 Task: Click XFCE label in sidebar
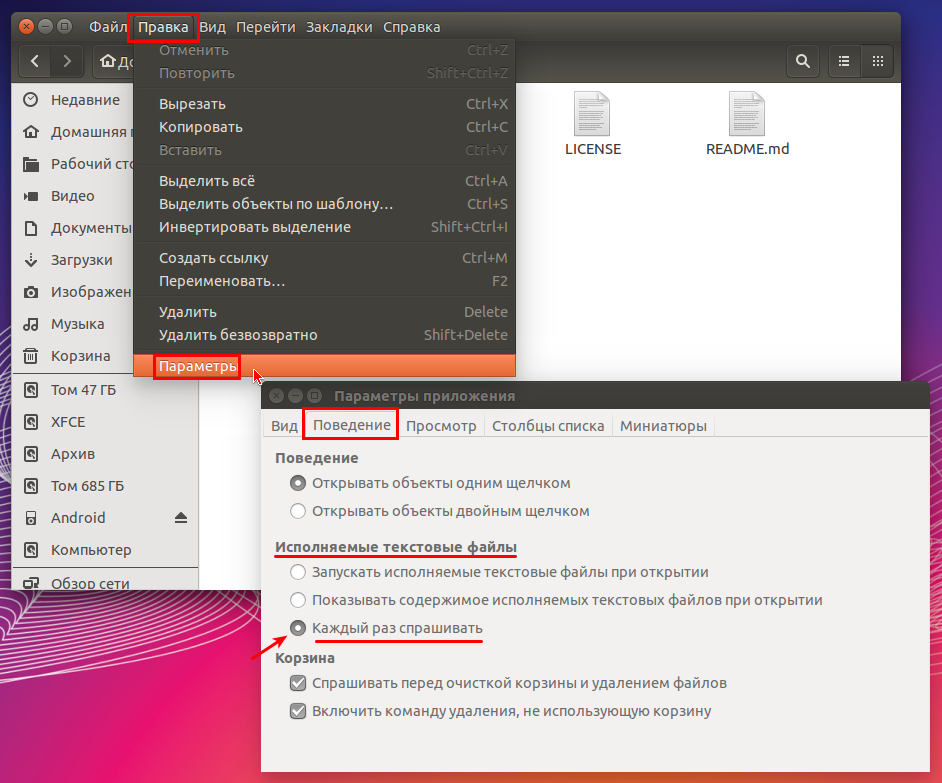tap(68, 422)
